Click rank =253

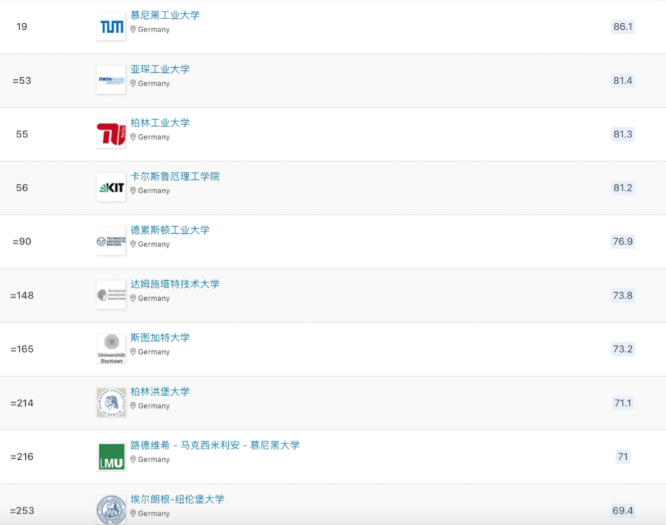point(22,510)
